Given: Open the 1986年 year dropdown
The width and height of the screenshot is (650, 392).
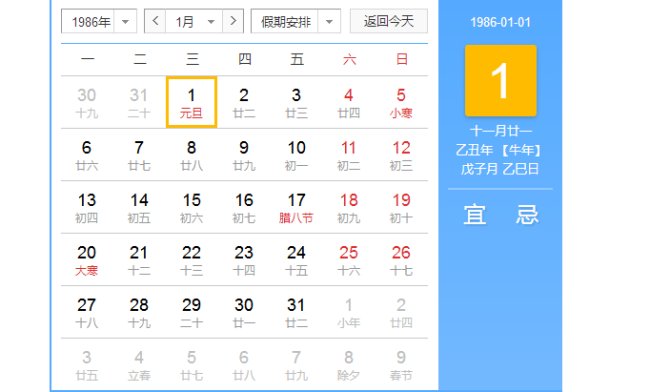Looking at the screenshot, I should click(99, 21).
